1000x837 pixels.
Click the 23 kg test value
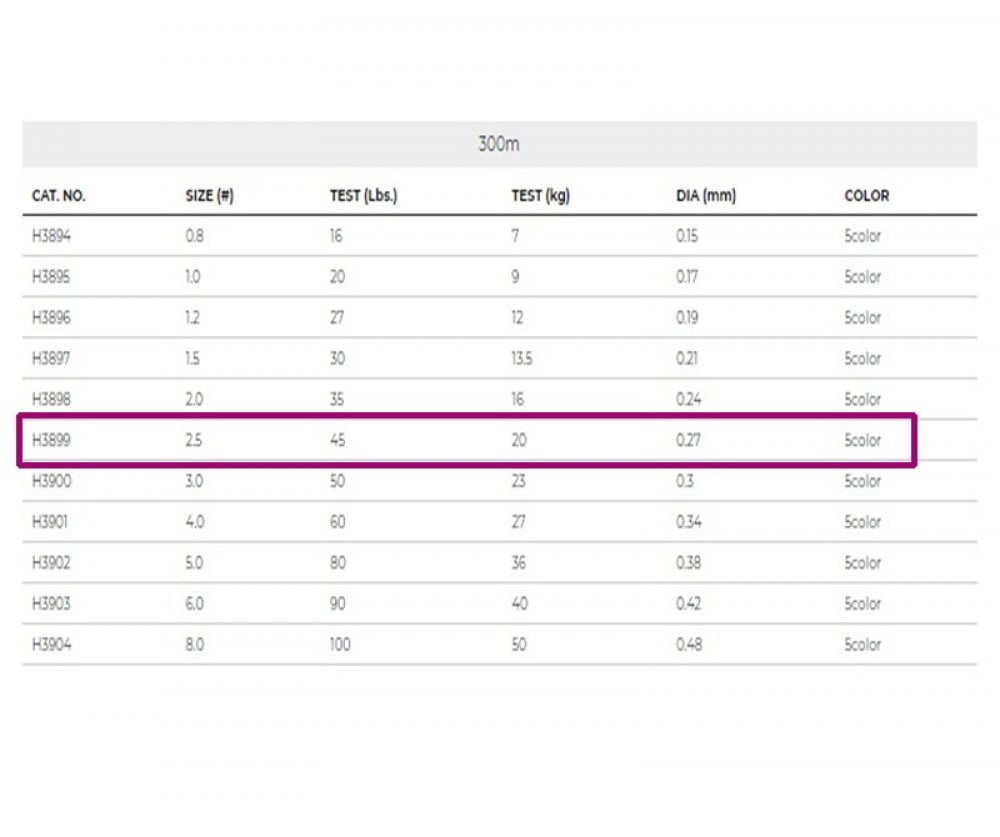pyautogui.click(x=519, y=481)
